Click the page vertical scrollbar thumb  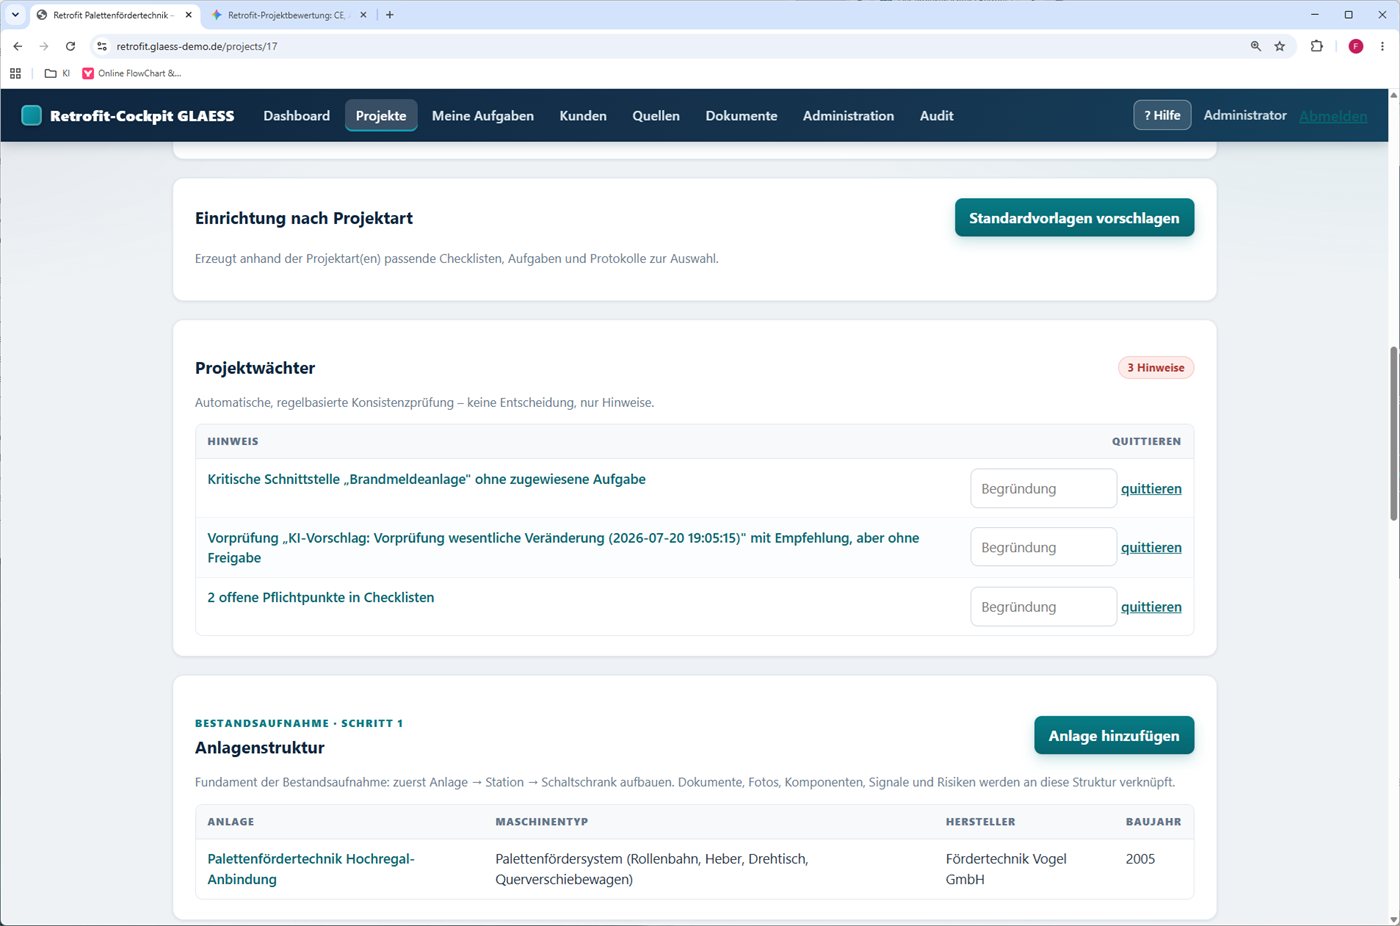coord(1394,433)
